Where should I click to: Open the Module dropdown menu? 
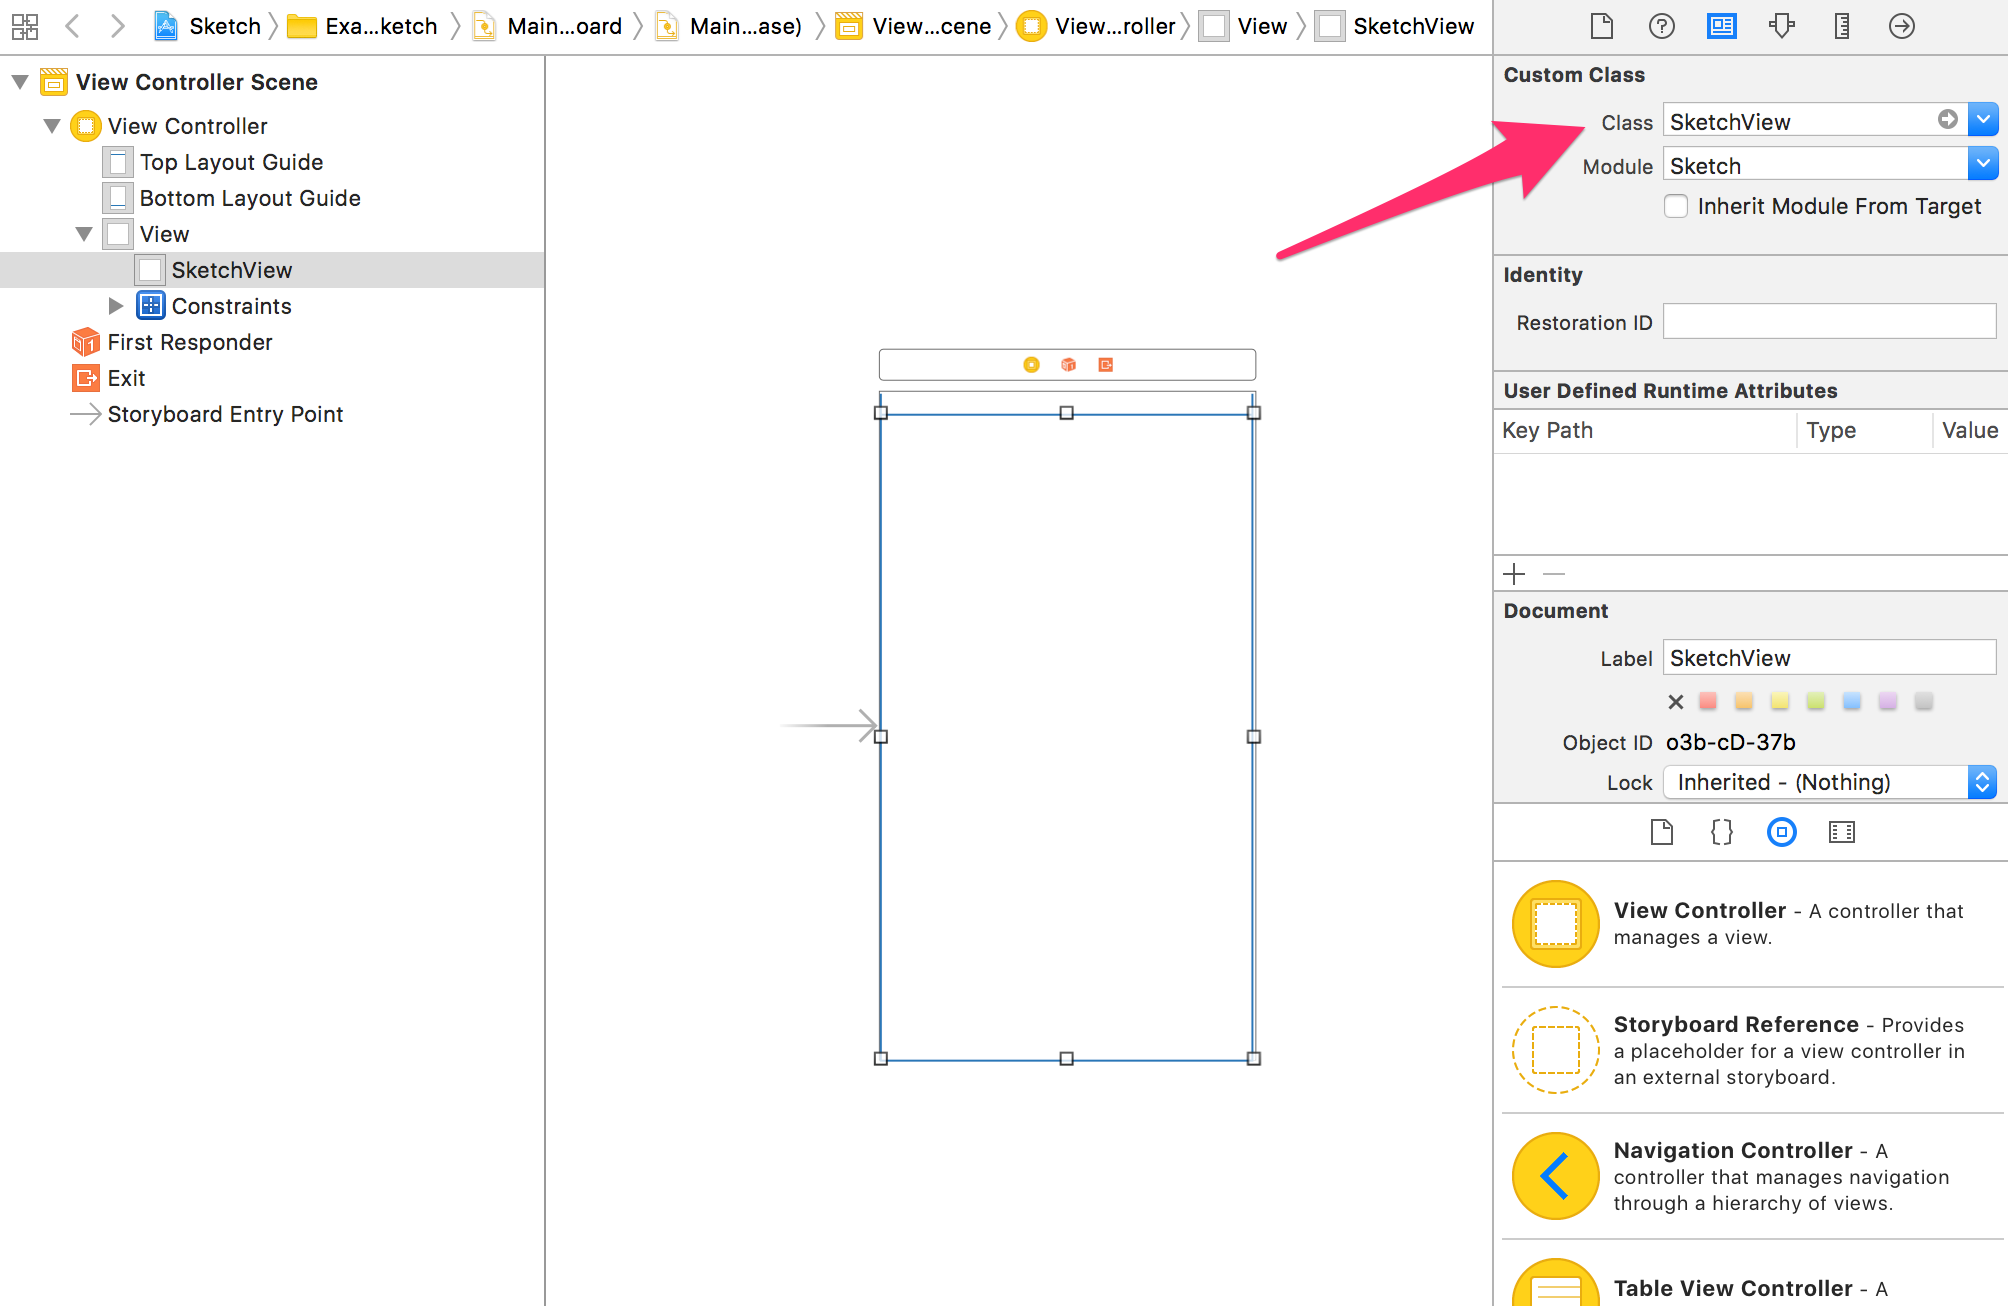(1982, 164)
